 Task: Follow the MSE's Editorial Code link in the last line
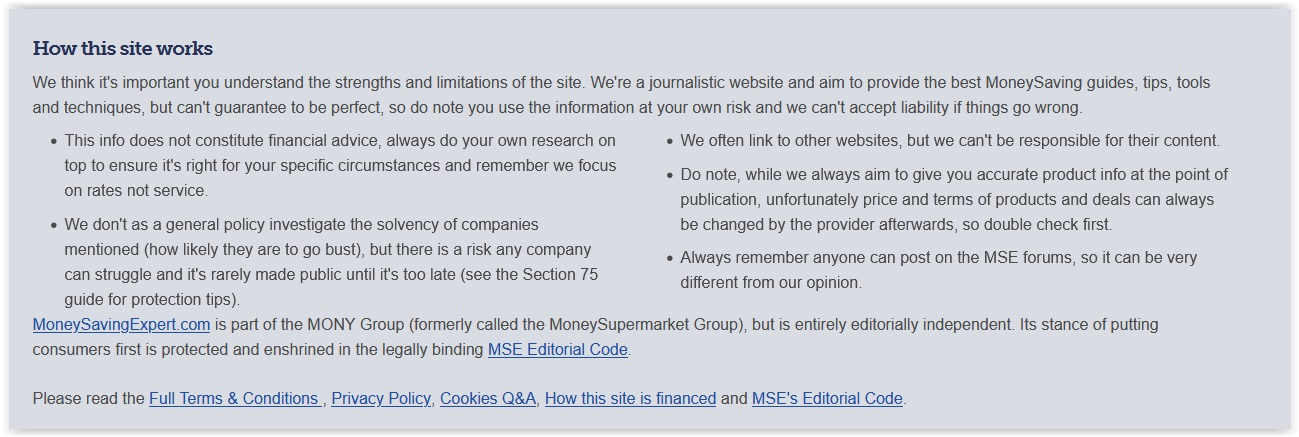pos(827,398)
